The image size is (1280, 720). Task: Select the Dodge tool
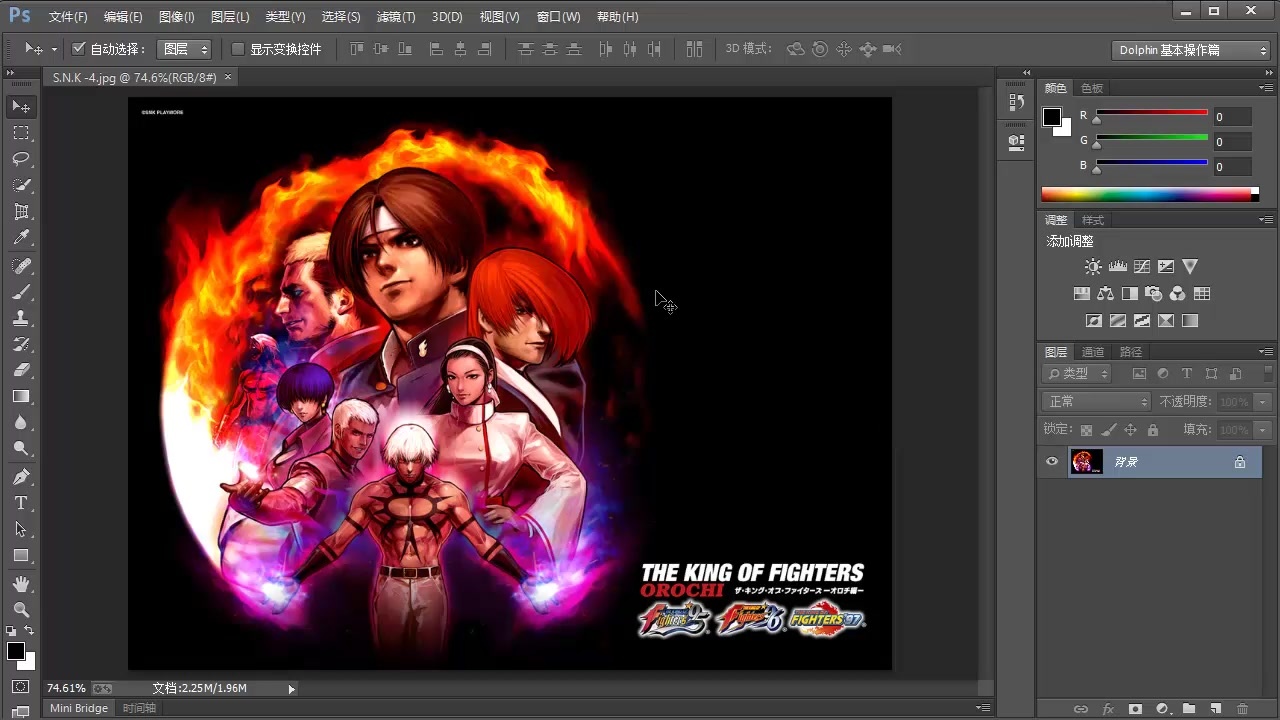tap(21, 449)
